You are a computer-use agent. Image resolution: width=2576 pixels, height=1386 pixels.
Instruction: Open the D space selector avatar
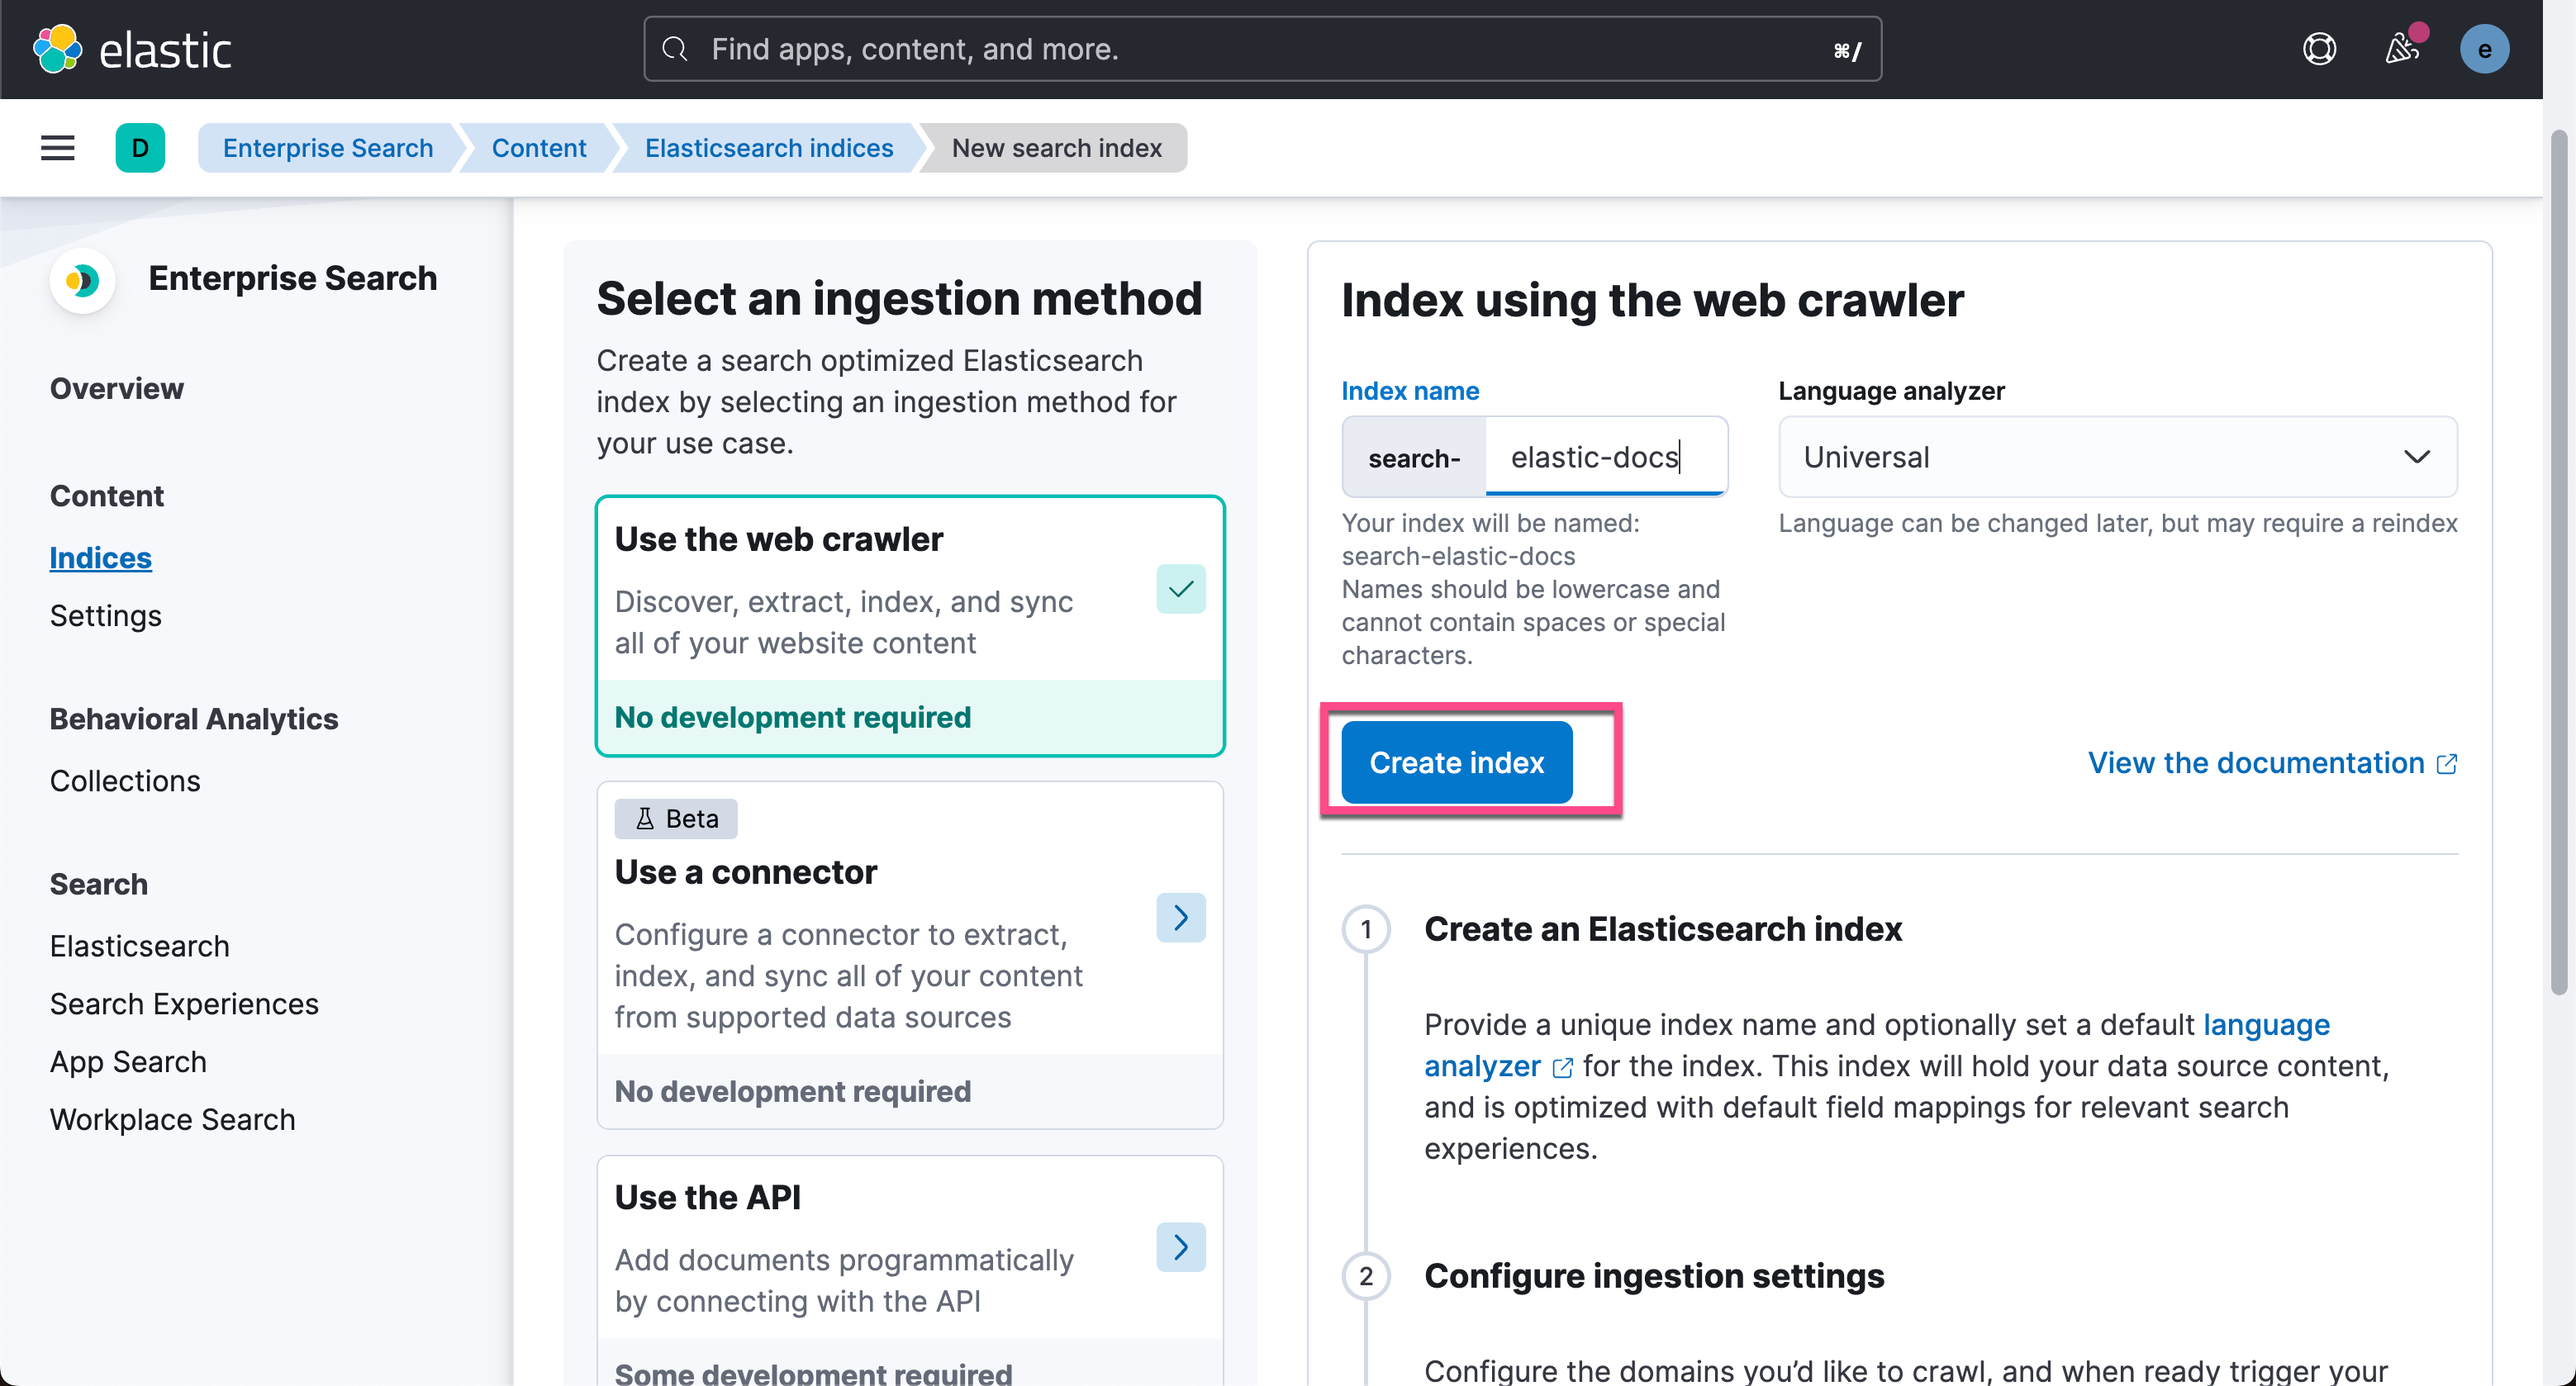pyautogui.click(x=140, y=148)
